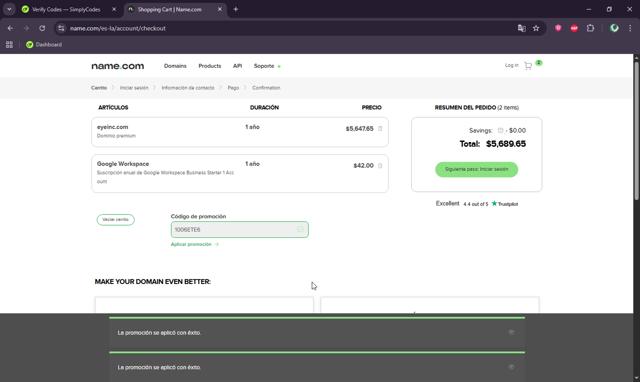This screenshot has width=640, height=382.
Task: Remove Google Workspace item via trash icon
Action: pos(380,165)
